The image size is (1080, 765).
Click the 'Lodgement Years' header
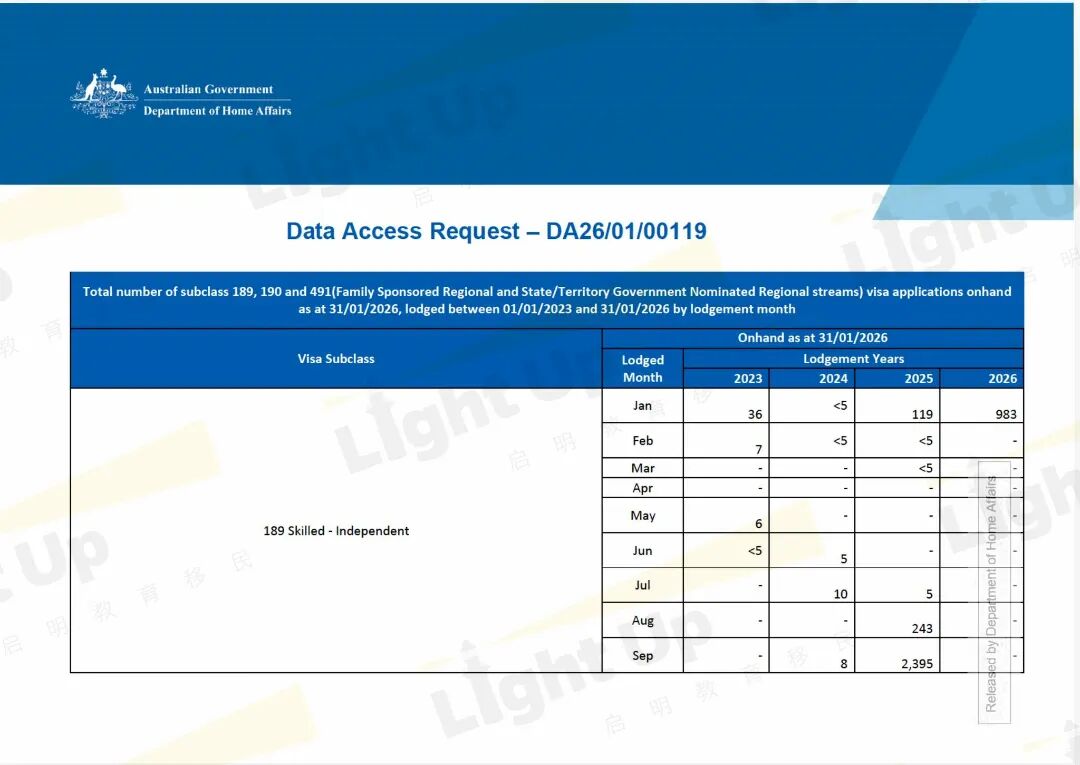[853, 358]
